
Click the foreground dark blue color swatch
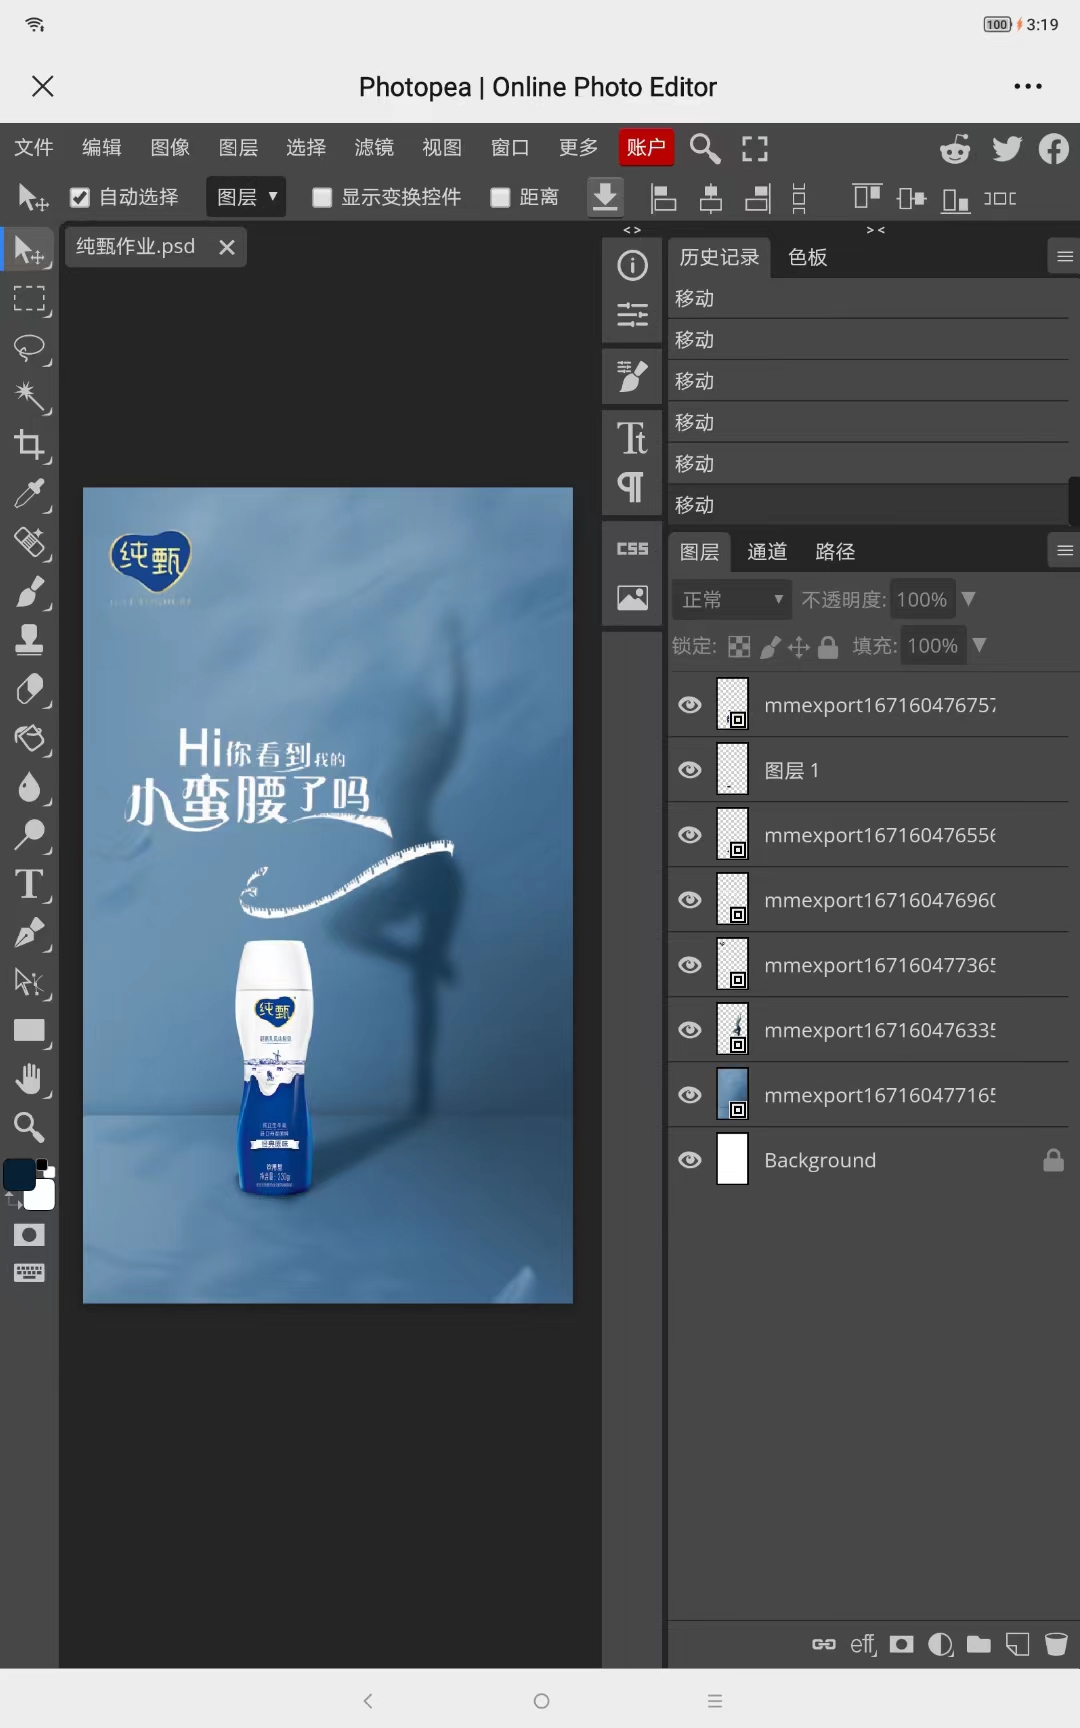[x=19, y=1175]
